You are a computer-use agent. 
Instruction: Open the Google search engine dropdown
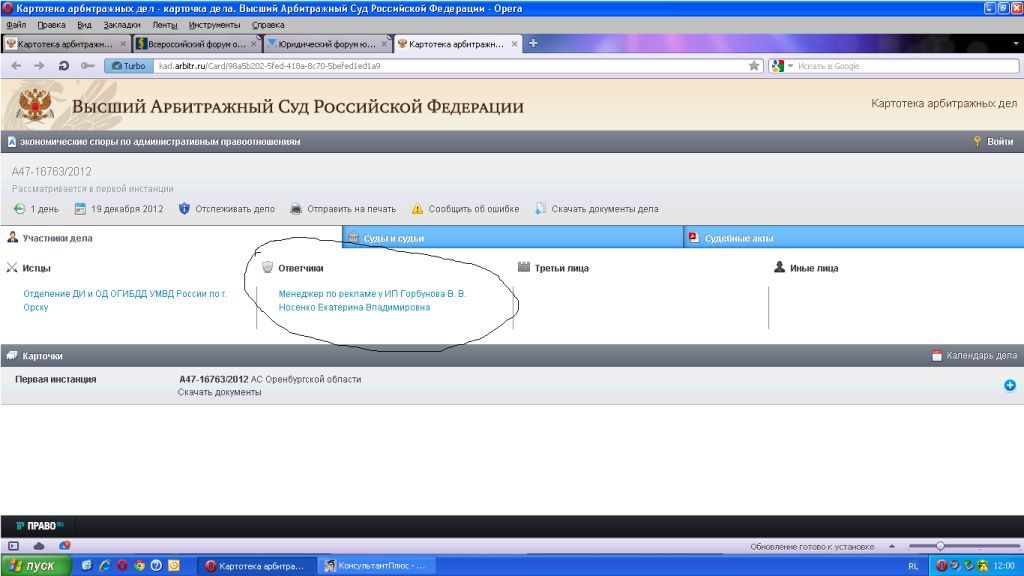[781, 66]
